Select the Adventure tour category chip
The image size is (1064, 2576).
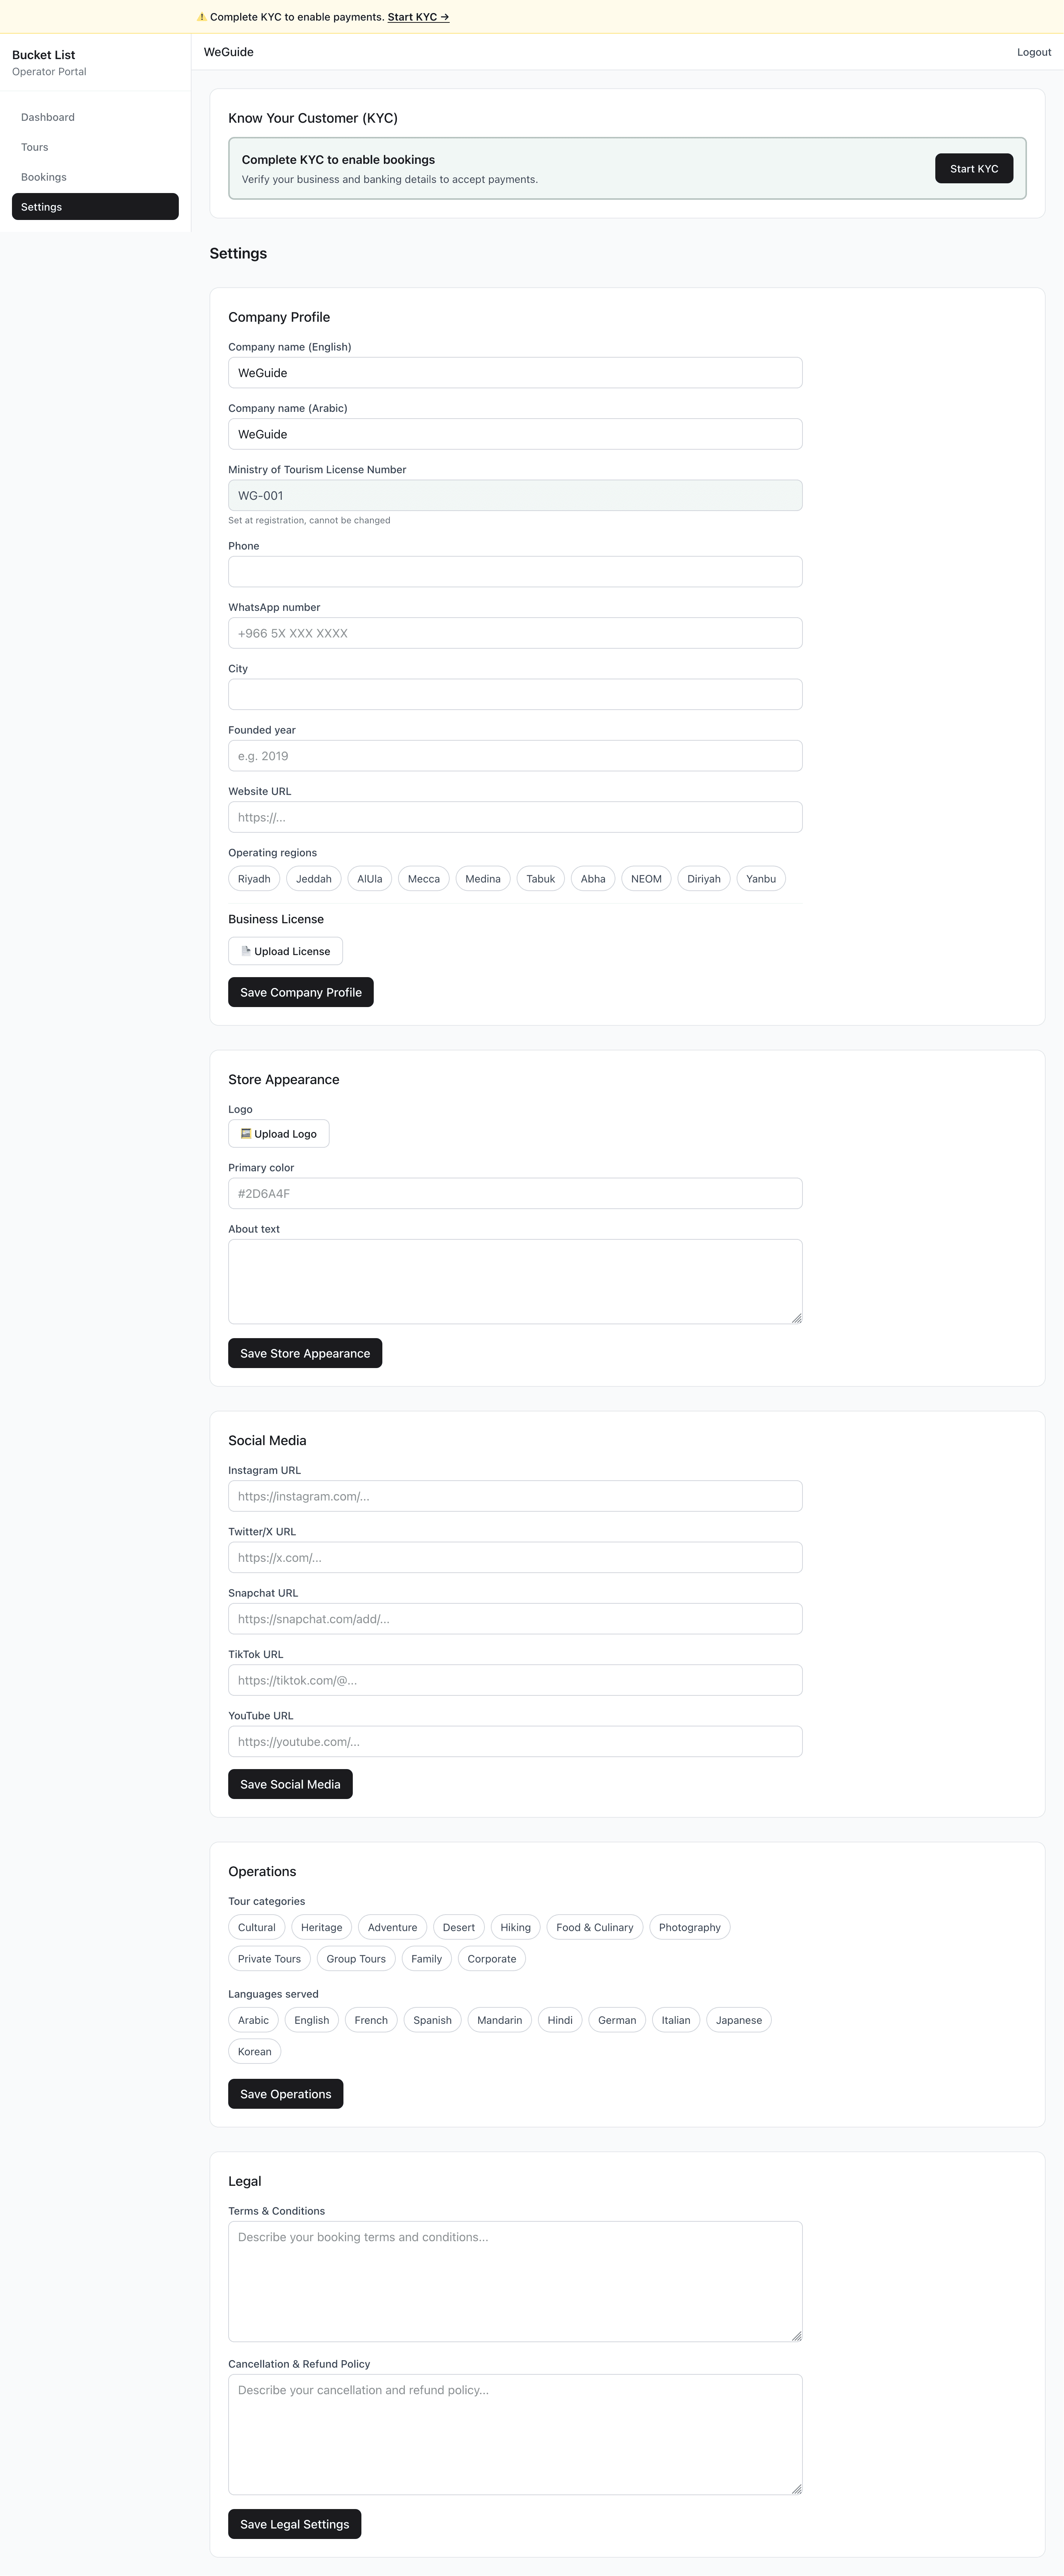click(x=392, y=1927)
